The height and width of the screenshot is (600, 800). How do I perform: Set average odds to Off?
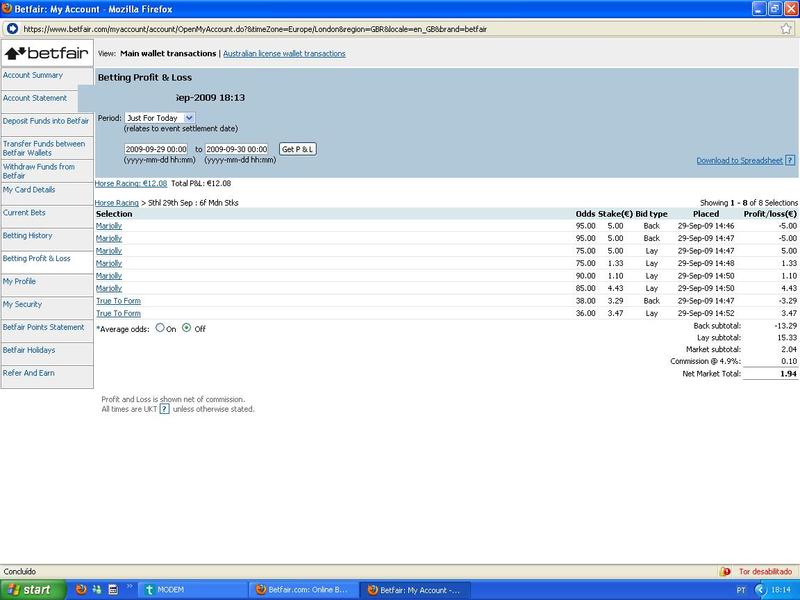pyautogui.click(x=187, y=328)
